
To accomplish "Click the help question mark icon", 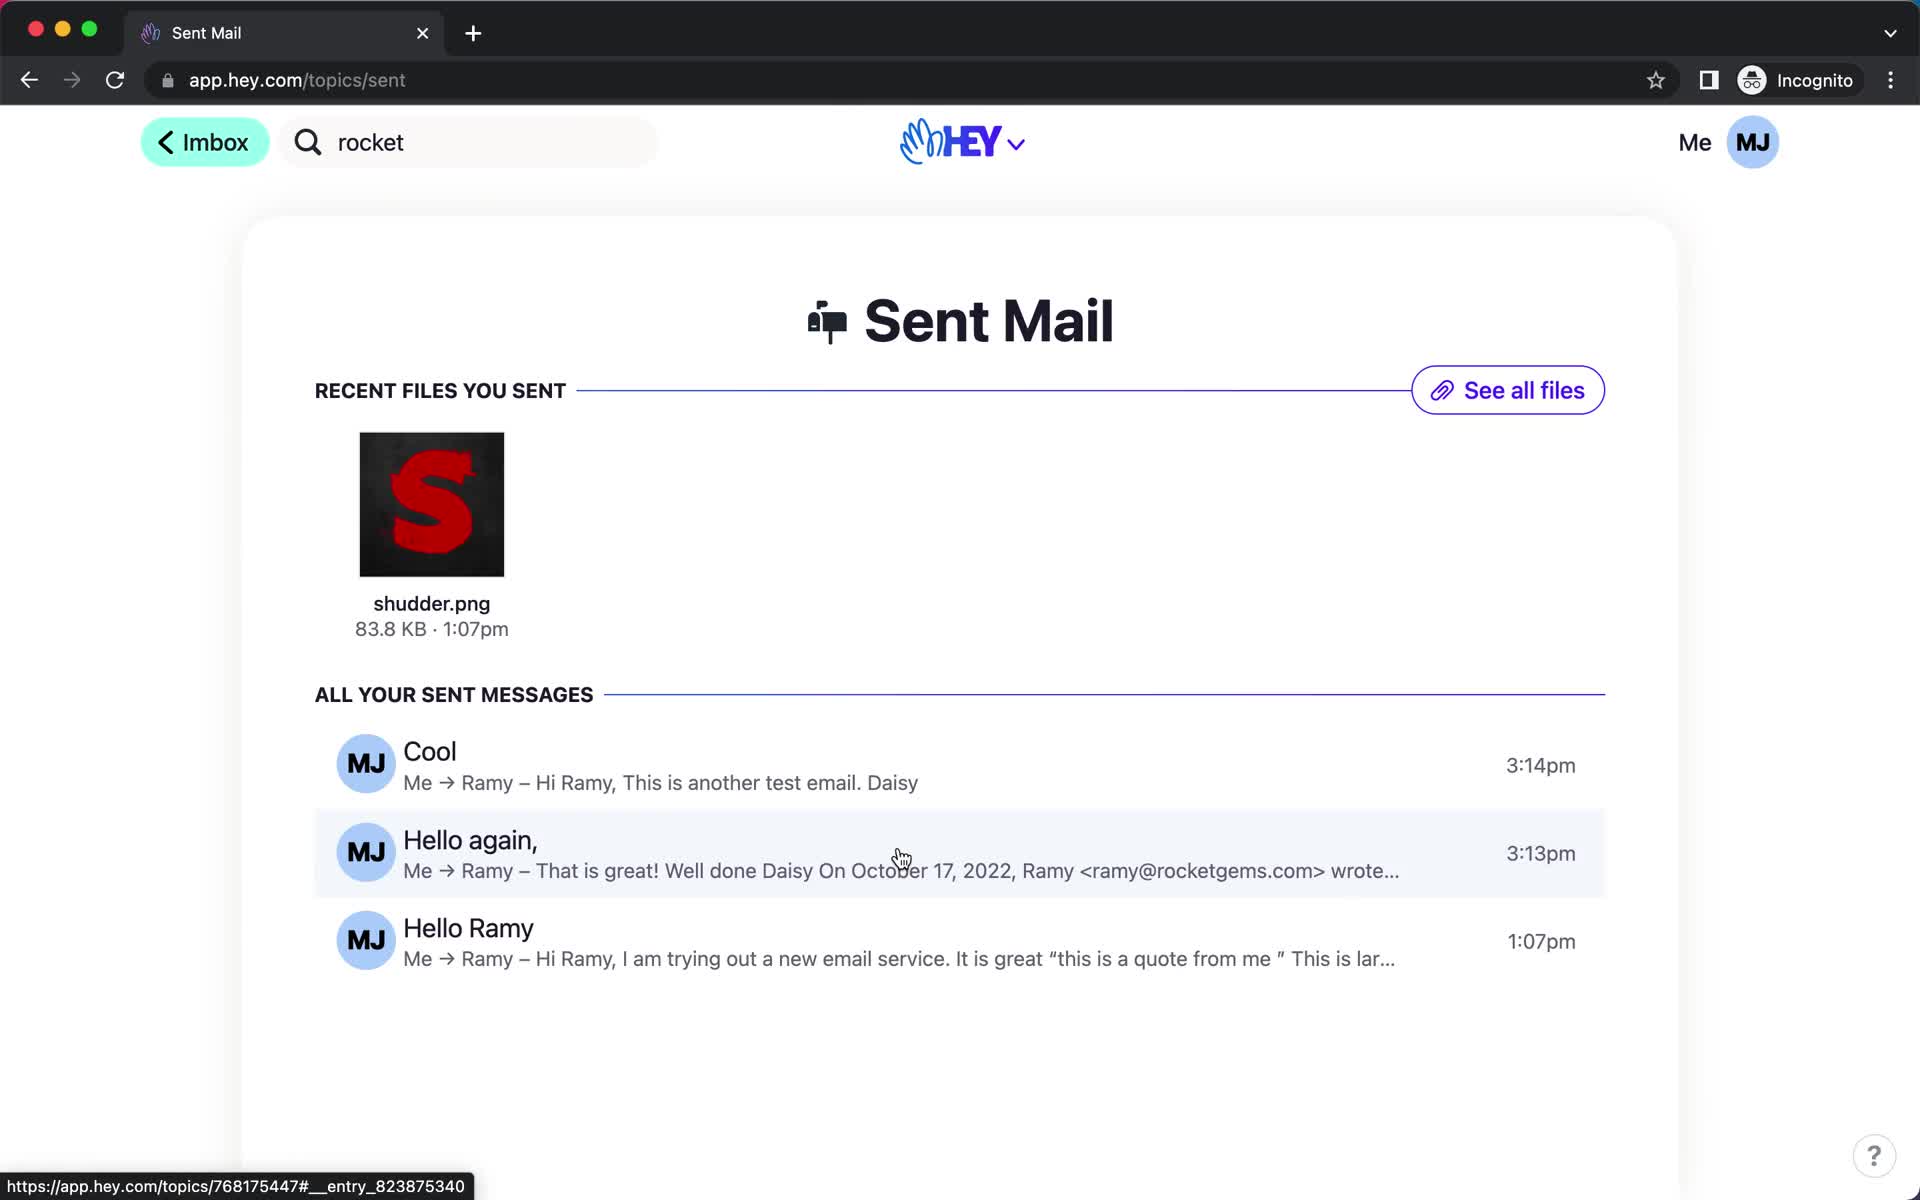I will (x=1874, y=1156).
